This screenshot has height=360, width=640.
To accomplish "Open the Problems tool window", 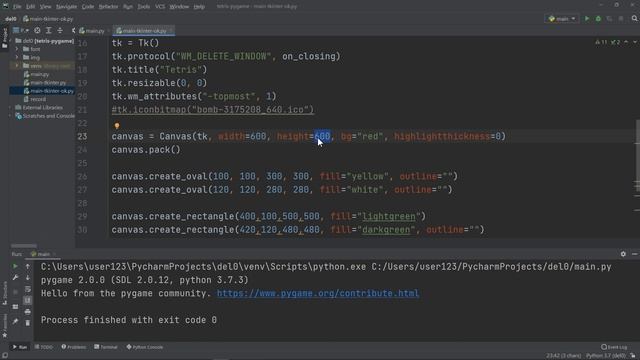I will tap(73, 347).
